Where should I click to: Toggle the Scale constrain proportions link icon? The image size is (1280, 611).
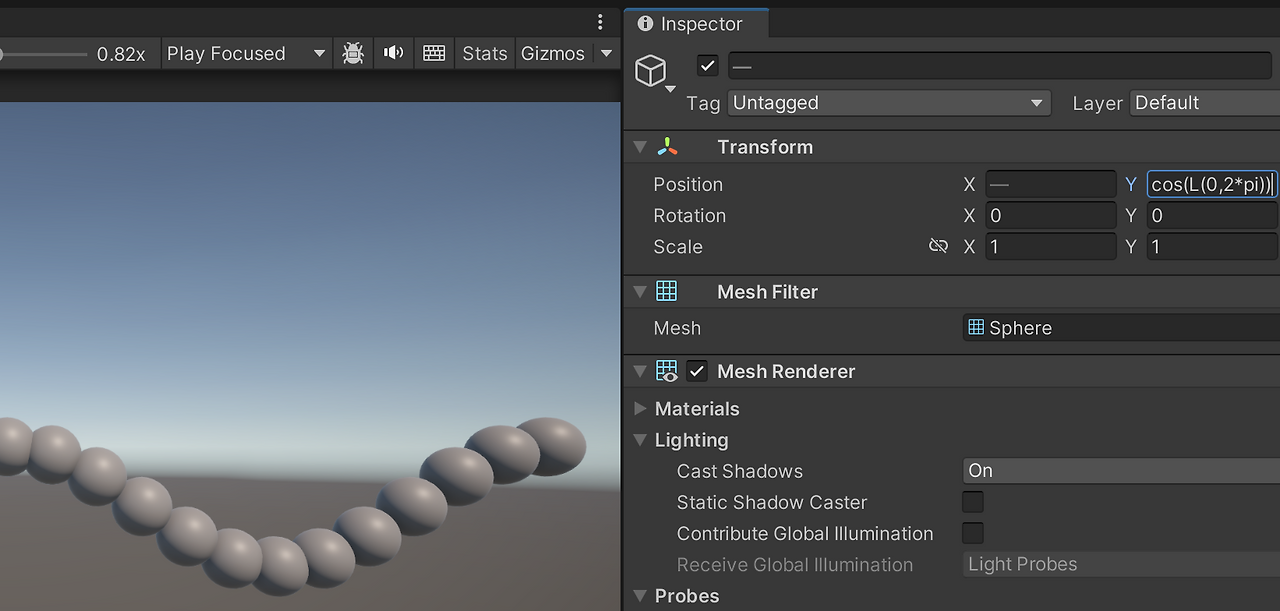938,245
